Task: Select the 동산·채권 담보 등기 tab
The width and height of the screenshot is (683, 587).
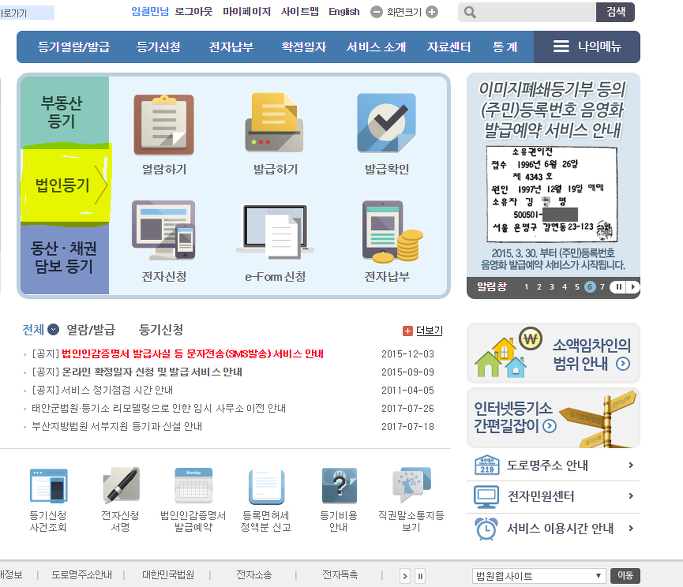Action: pos(64,259)
